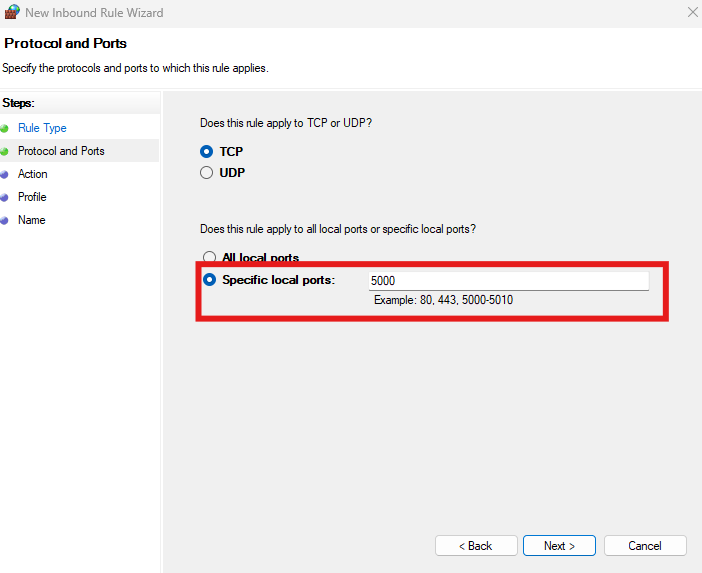This screenshot has height=573, width=702.
Task: Select the Profile step in sidebar
Action: [32, 197]
